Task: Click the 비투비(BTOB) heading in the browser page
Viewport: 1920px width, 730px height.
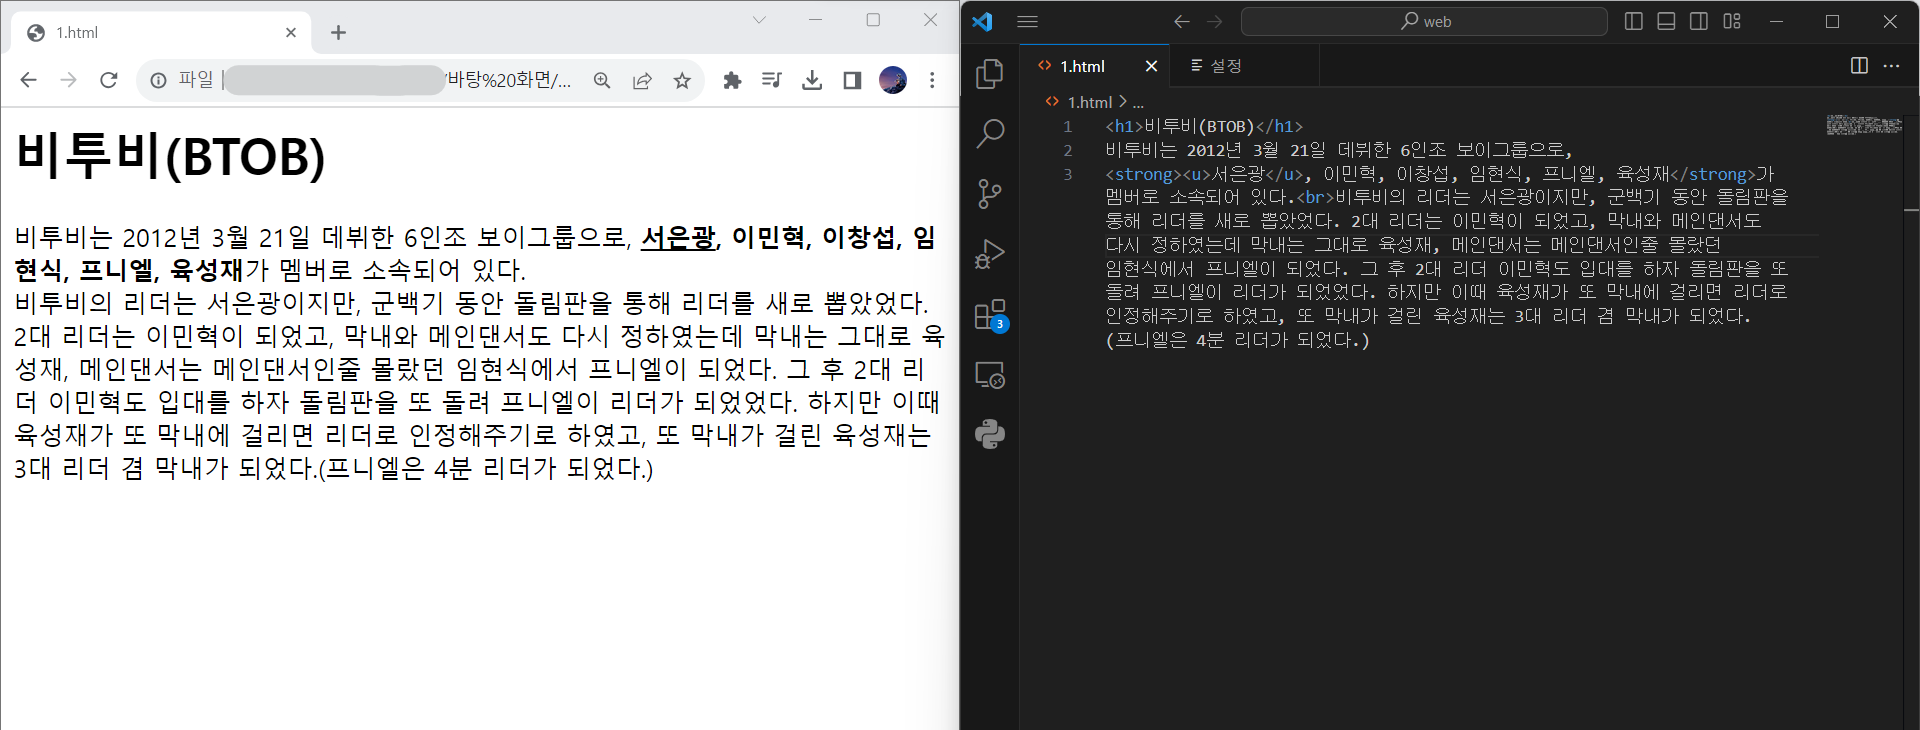Action: pos(171,156)
